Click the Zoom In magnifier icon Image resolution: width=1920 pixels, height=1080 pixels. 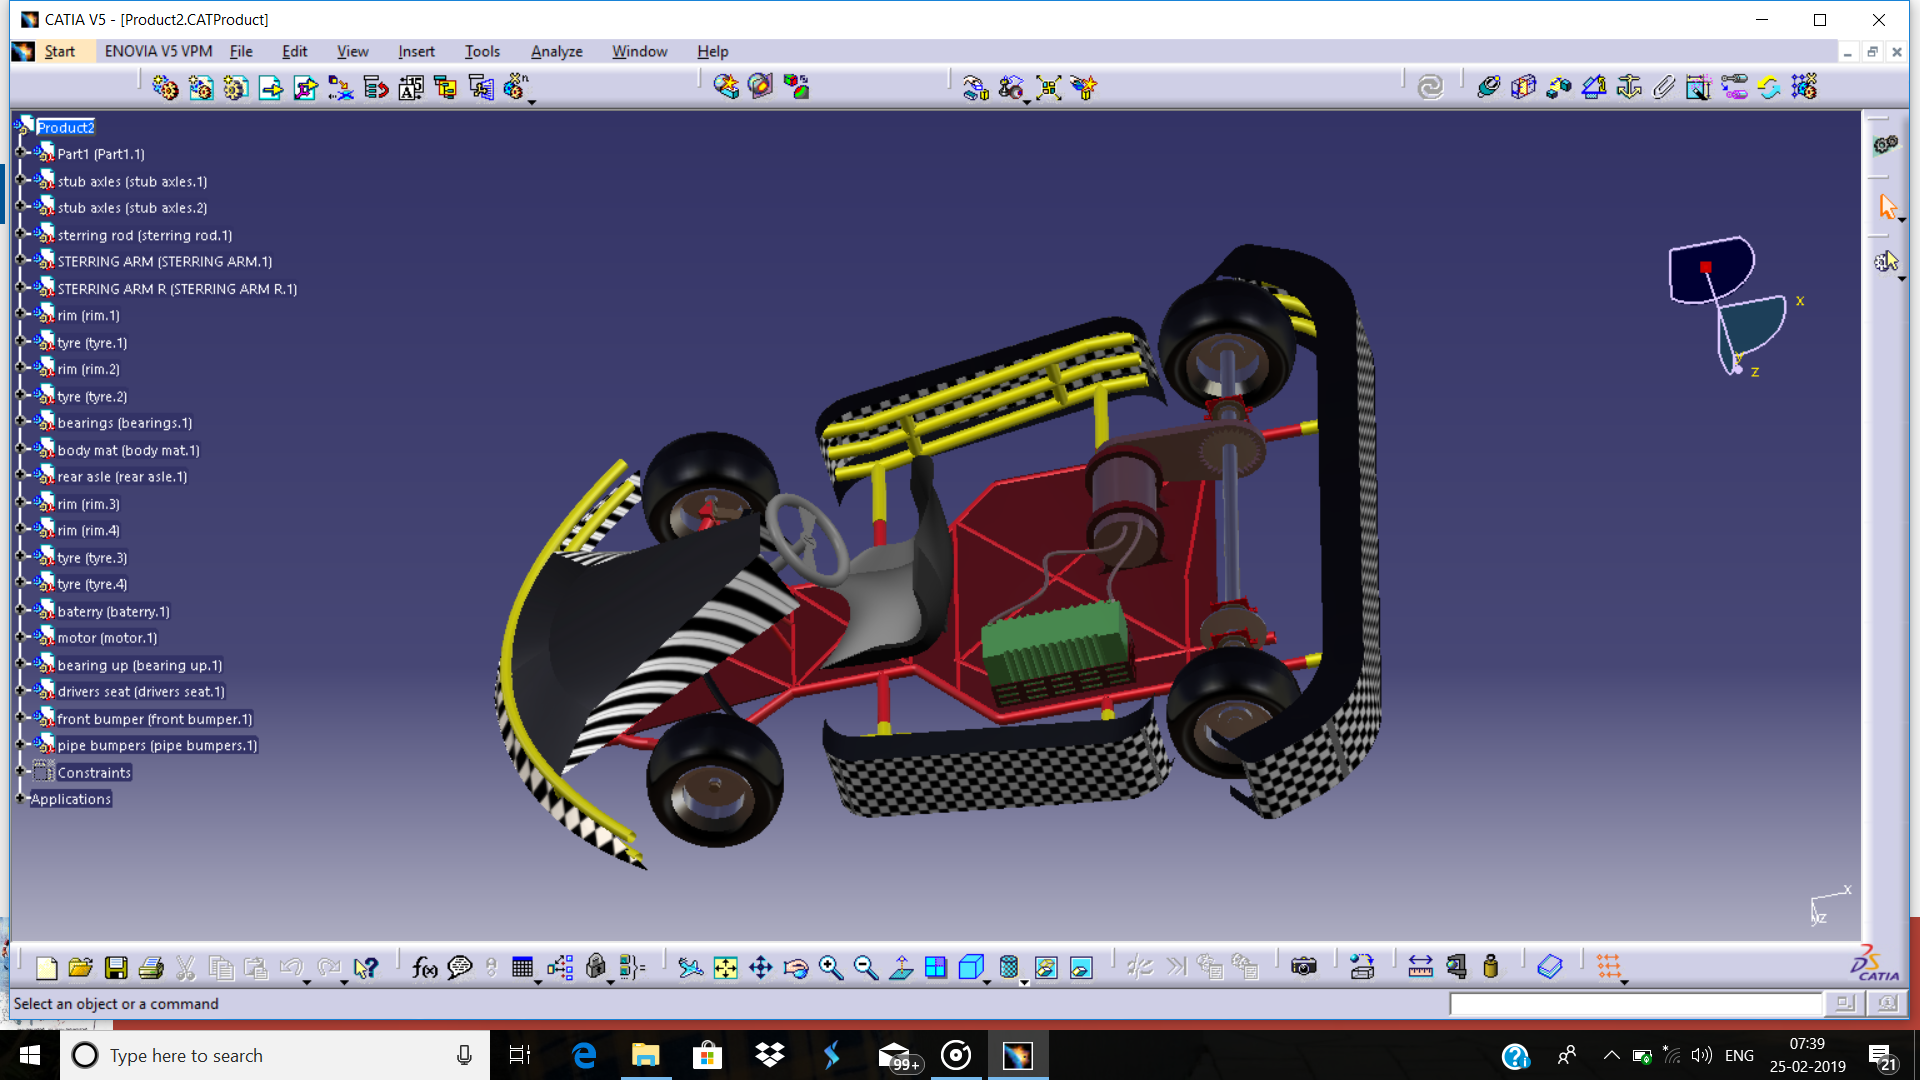(x=830, y=968)
